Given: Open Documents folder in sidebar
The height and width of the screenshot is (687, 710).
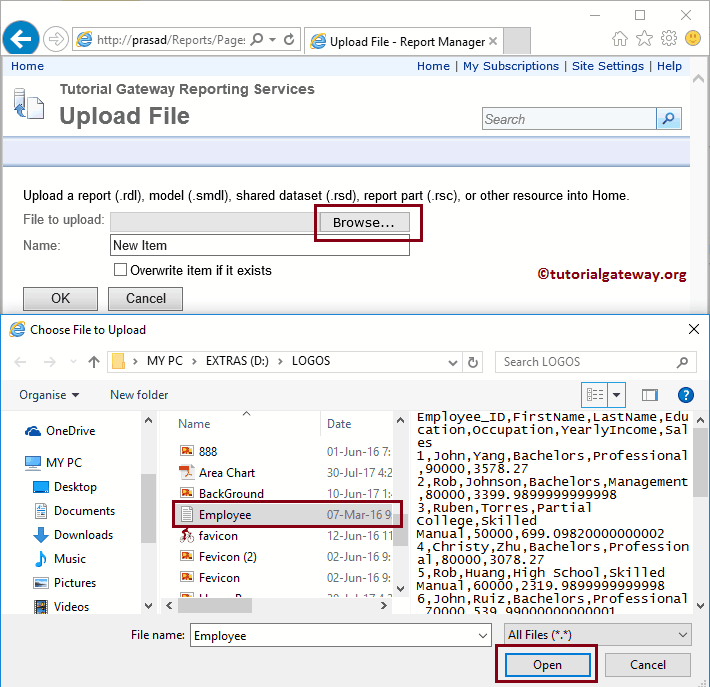Looking at the screenshot, I should 74,511.
